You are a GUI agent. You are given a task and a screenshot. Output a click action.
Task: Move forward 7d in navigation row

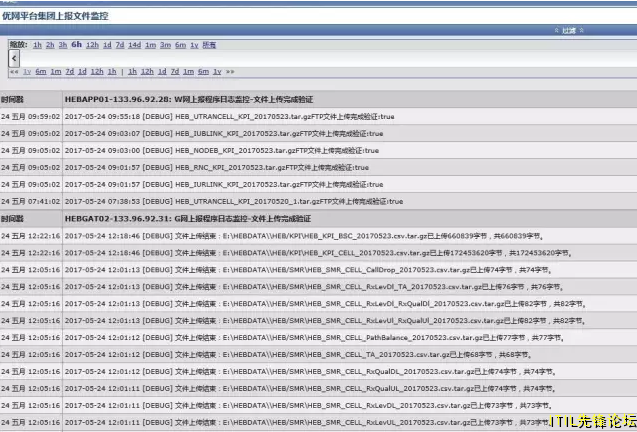point(175,72)
